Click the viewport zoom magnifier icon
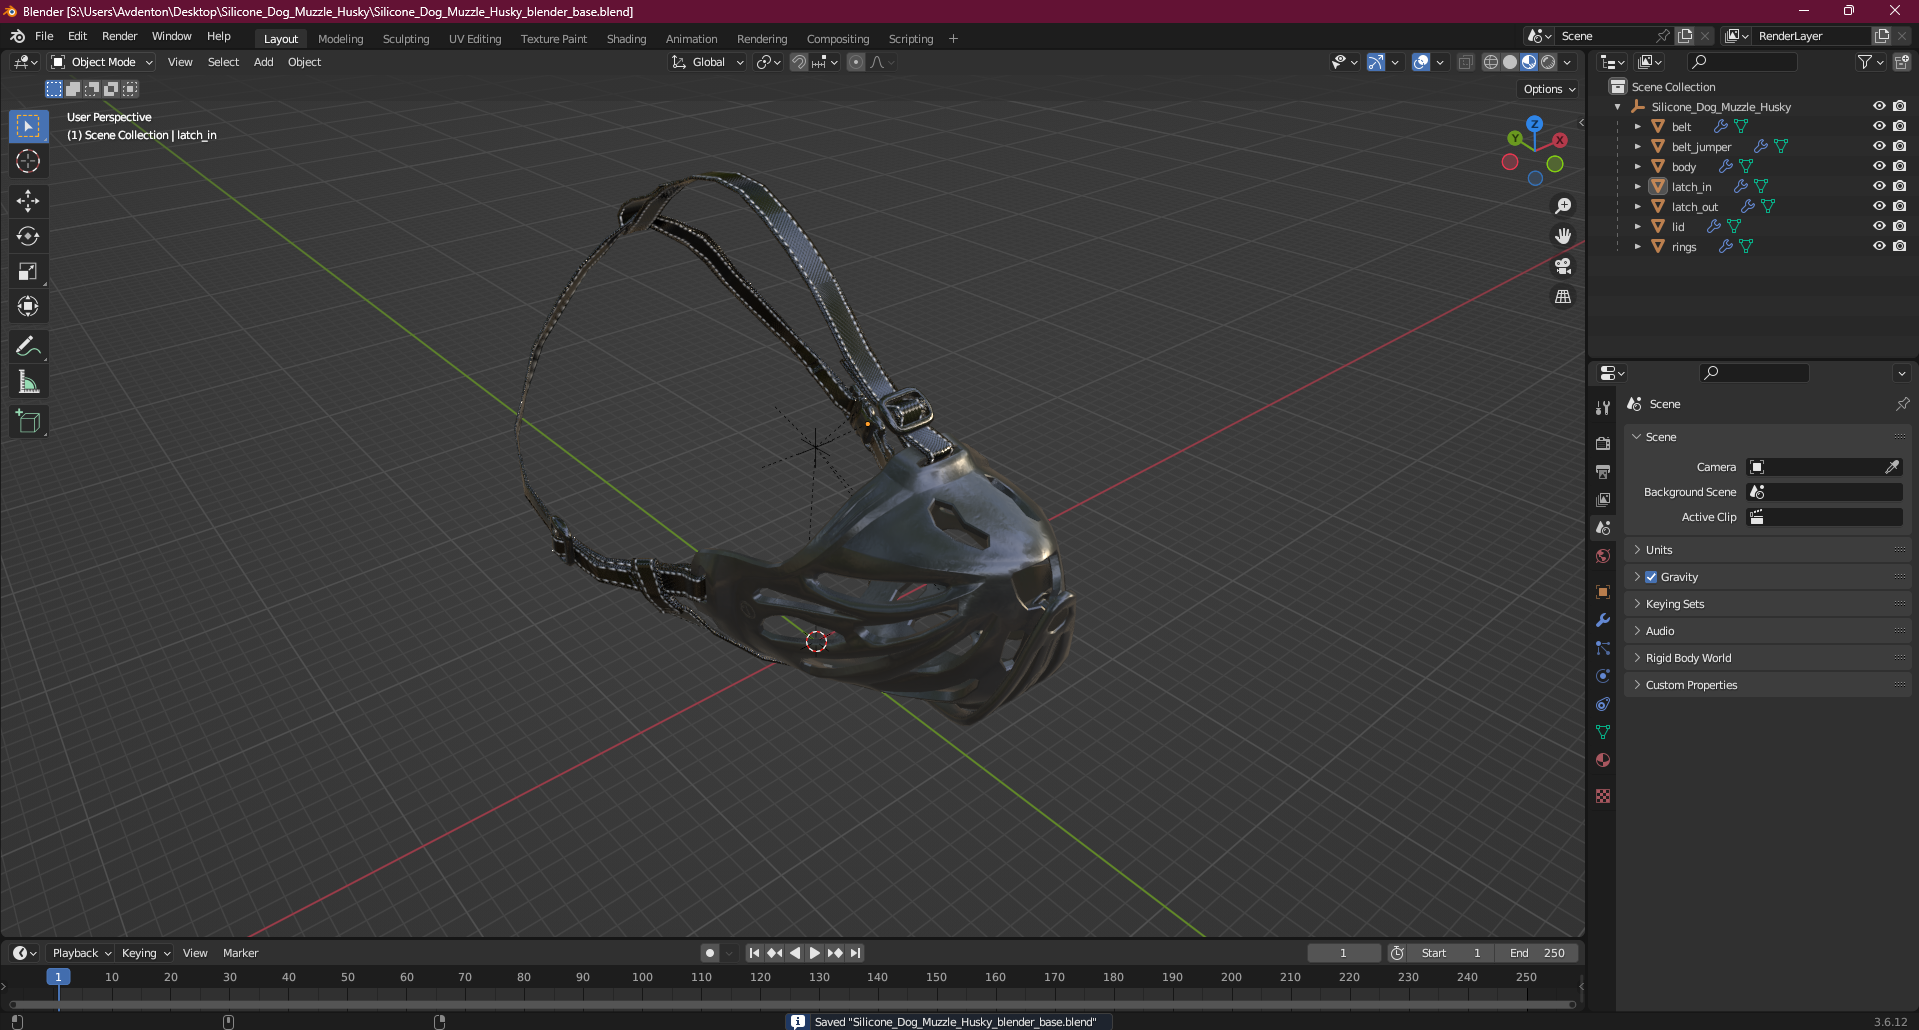Viewport: 1919px width, 1030px height. pos(1563,206)
